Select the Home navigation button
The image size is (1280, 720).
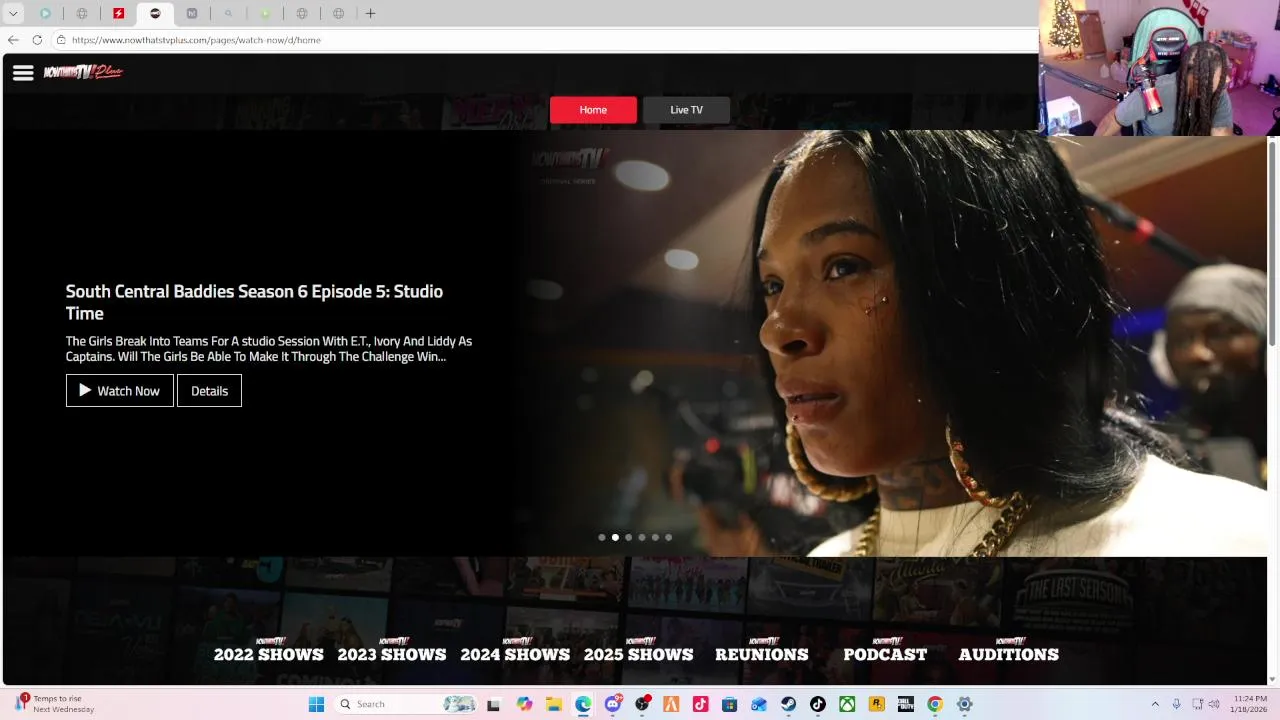pyautogui.click(x=593, y=110)
